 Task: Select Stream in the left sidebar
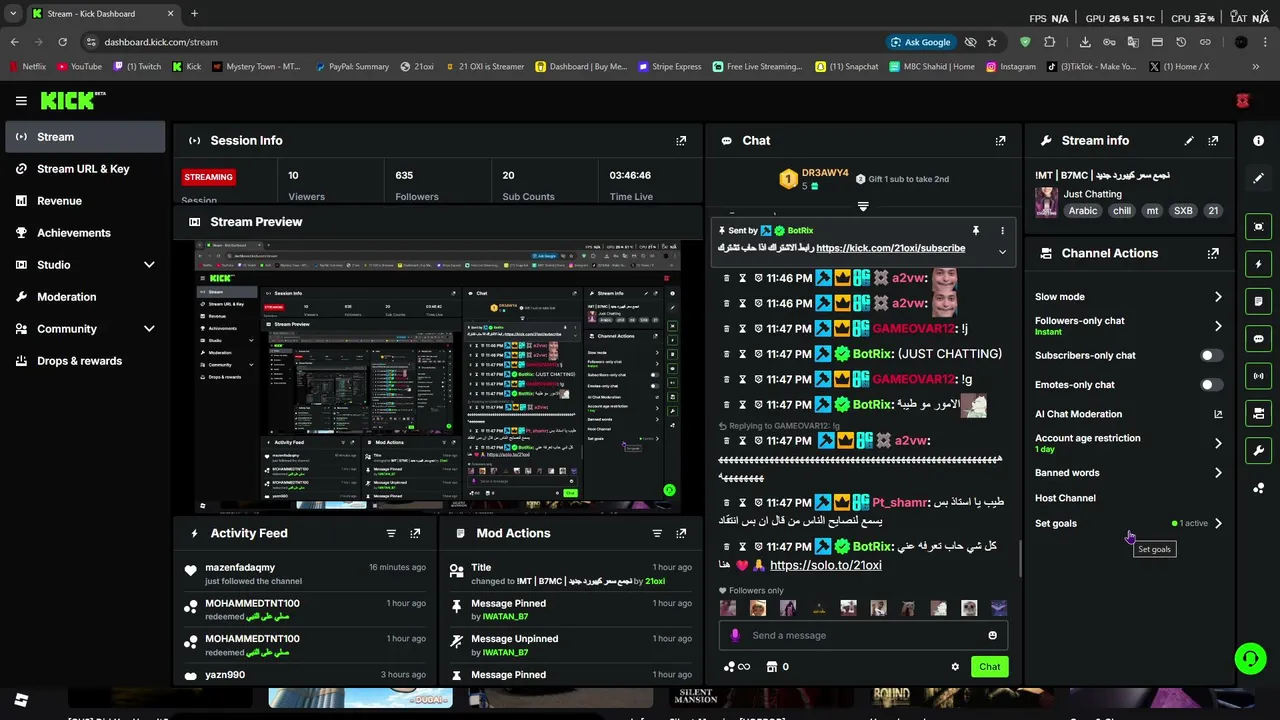click(x=85, y=137)
